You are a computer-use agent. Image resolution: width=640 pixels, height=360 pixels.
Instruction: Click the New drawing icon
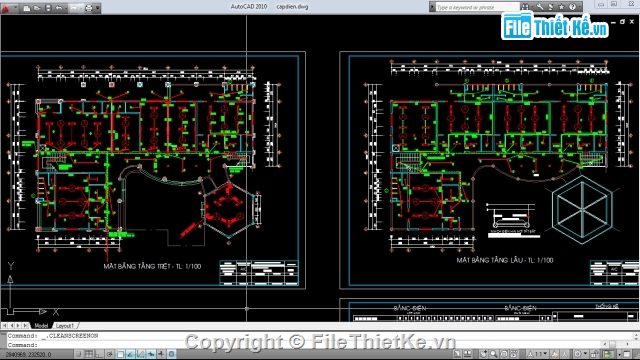[x=27, y=7]
